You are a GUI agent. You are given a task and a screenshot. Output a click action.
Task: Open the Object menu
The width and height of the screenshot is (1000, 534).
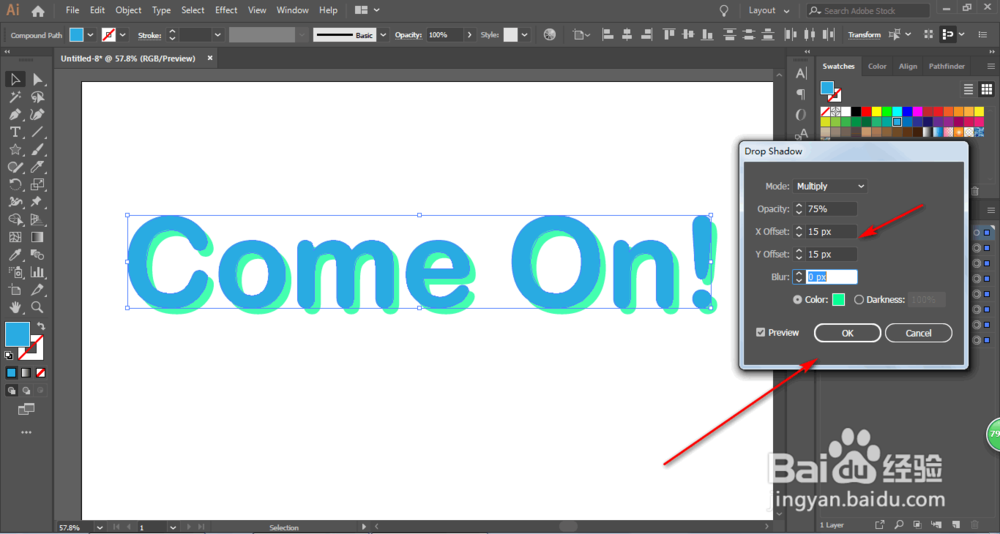point(128,11)
